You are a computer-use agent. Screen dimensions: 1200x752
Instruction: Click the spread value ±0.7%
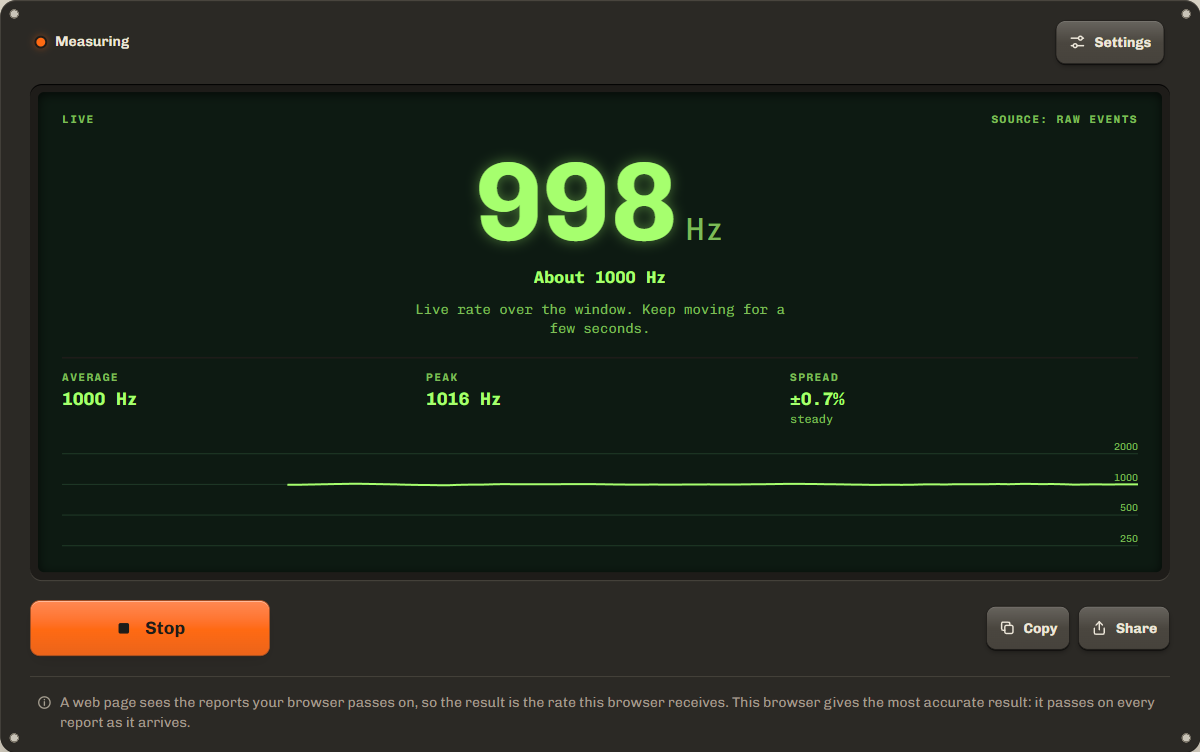(x=817, y=399)
